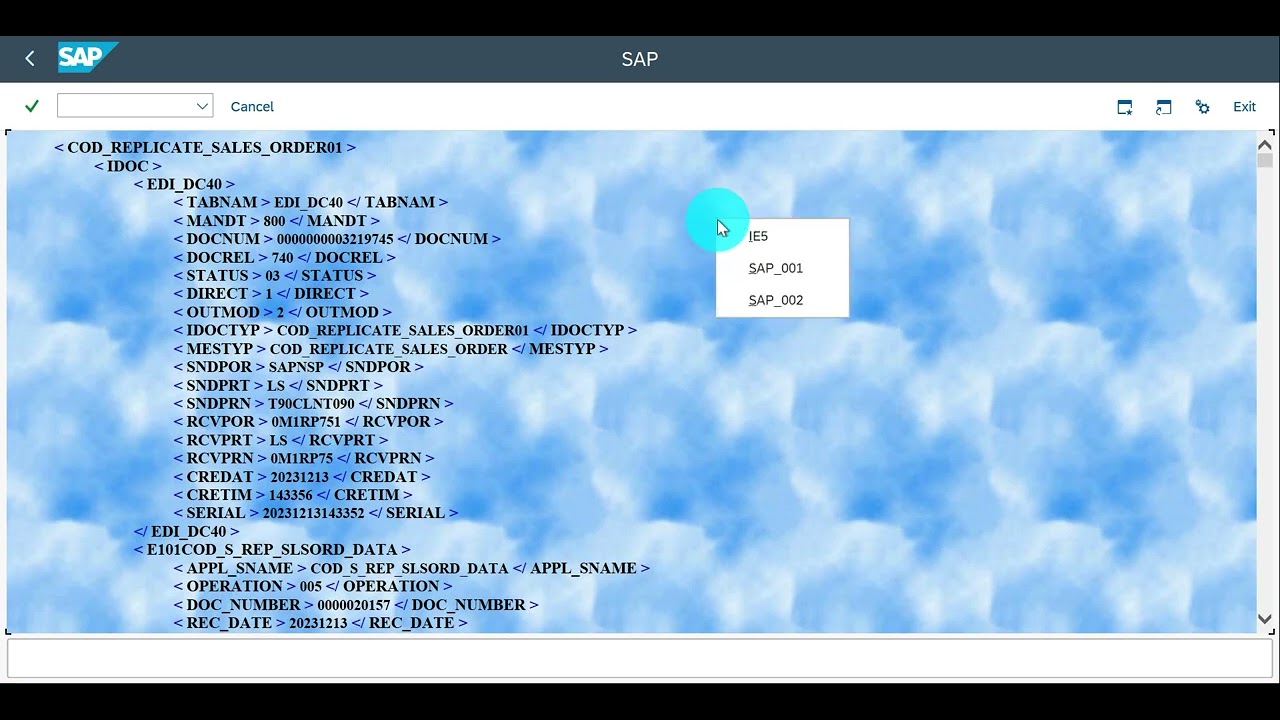Click the MESTYP line
Viewport: 1280px width, 720px height.
(391, 349)
